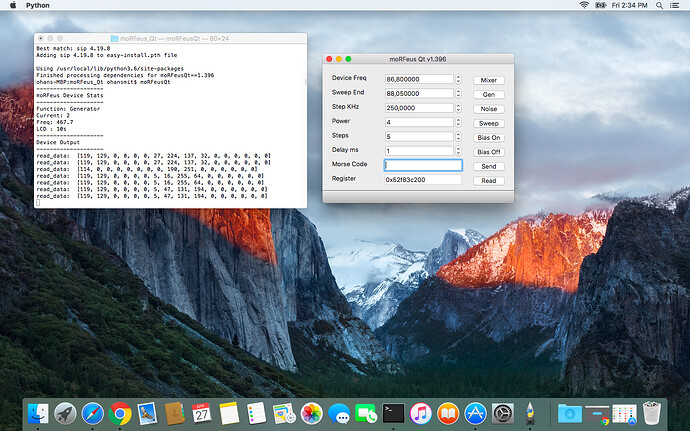690x431 pixels.
Task: Open Safari in the dock
Action: tap(92, 413)
